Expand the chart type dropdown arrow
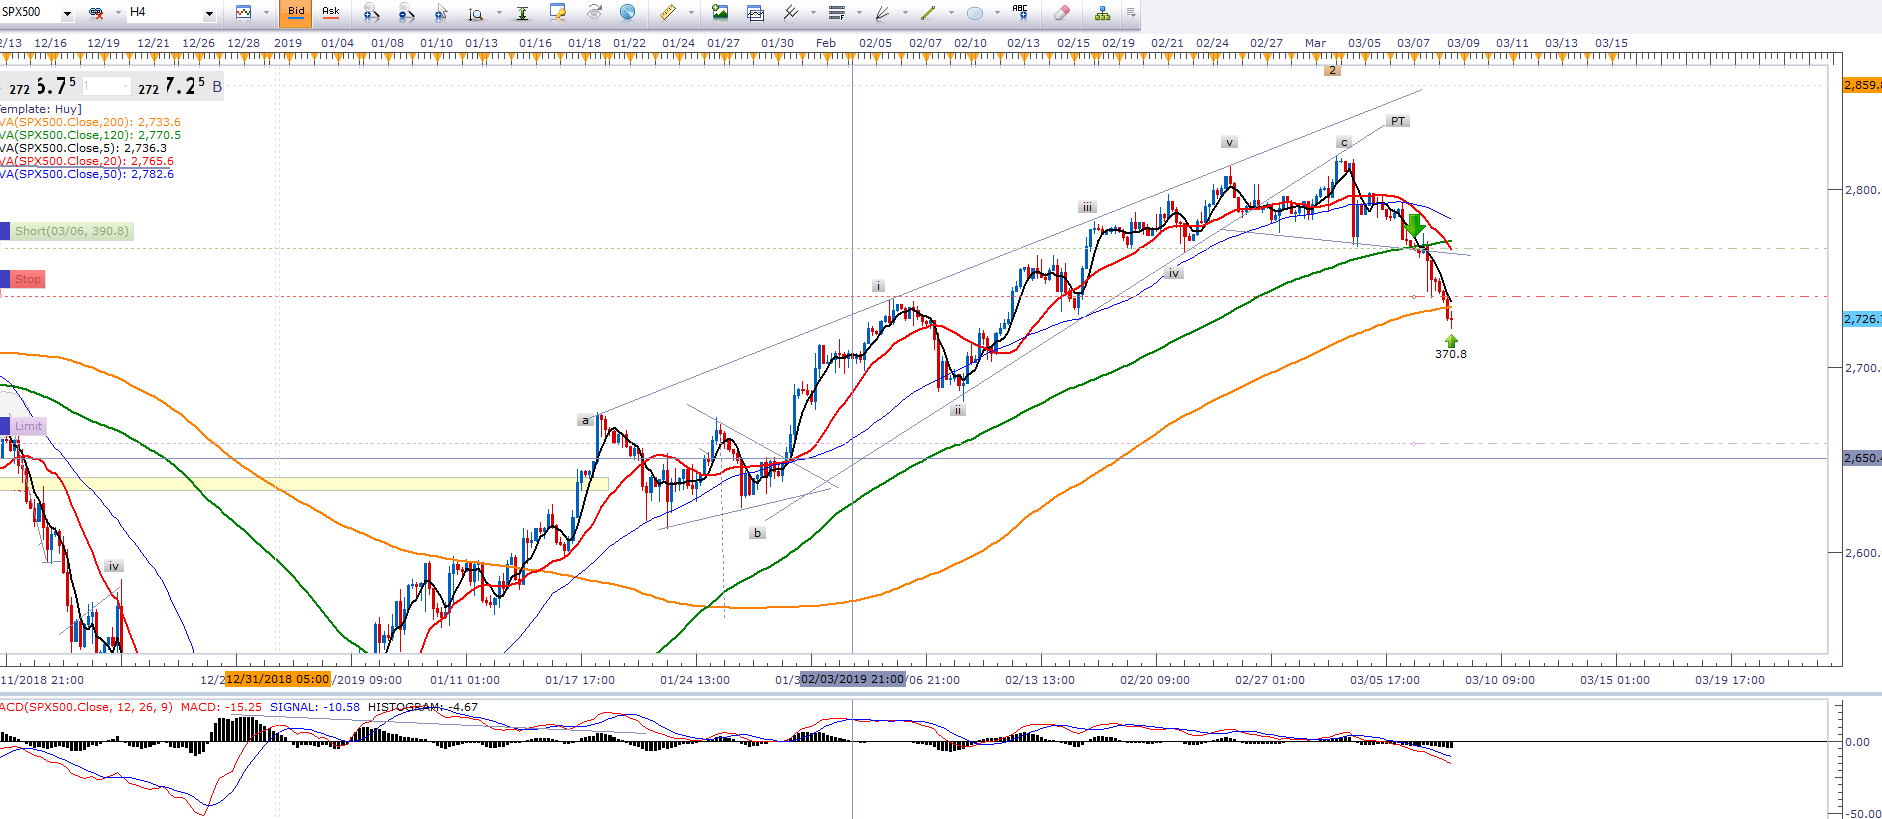The width and height of the screenshot is (1882, 819). (x=266, y=13)
